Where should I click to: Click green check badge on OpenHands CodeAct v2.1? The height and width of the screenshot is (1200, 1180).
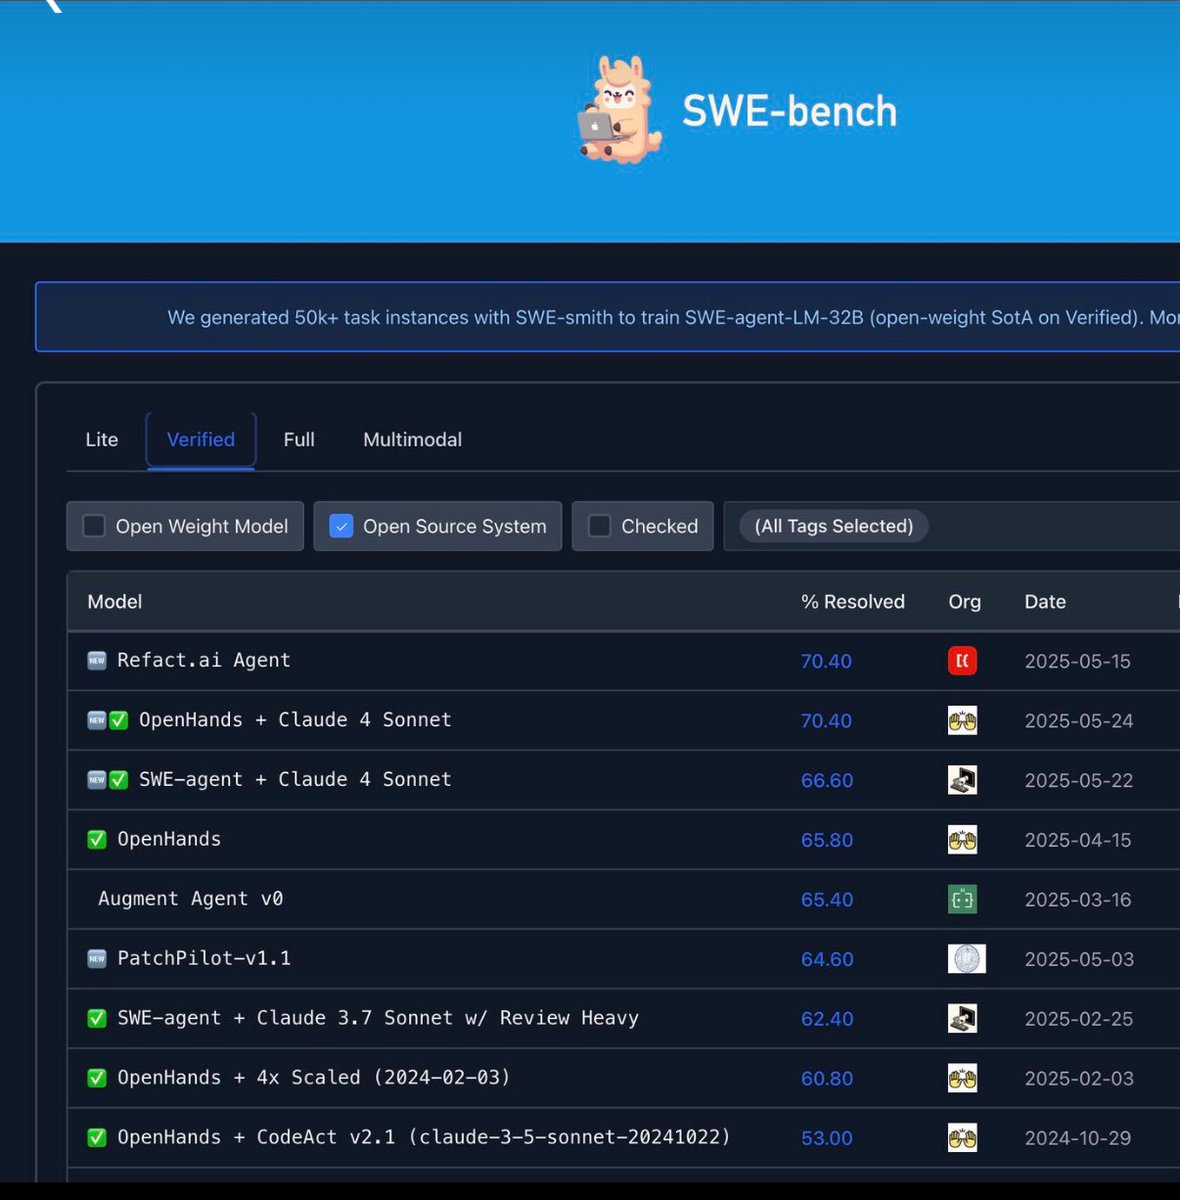(x=97, y=1137)
